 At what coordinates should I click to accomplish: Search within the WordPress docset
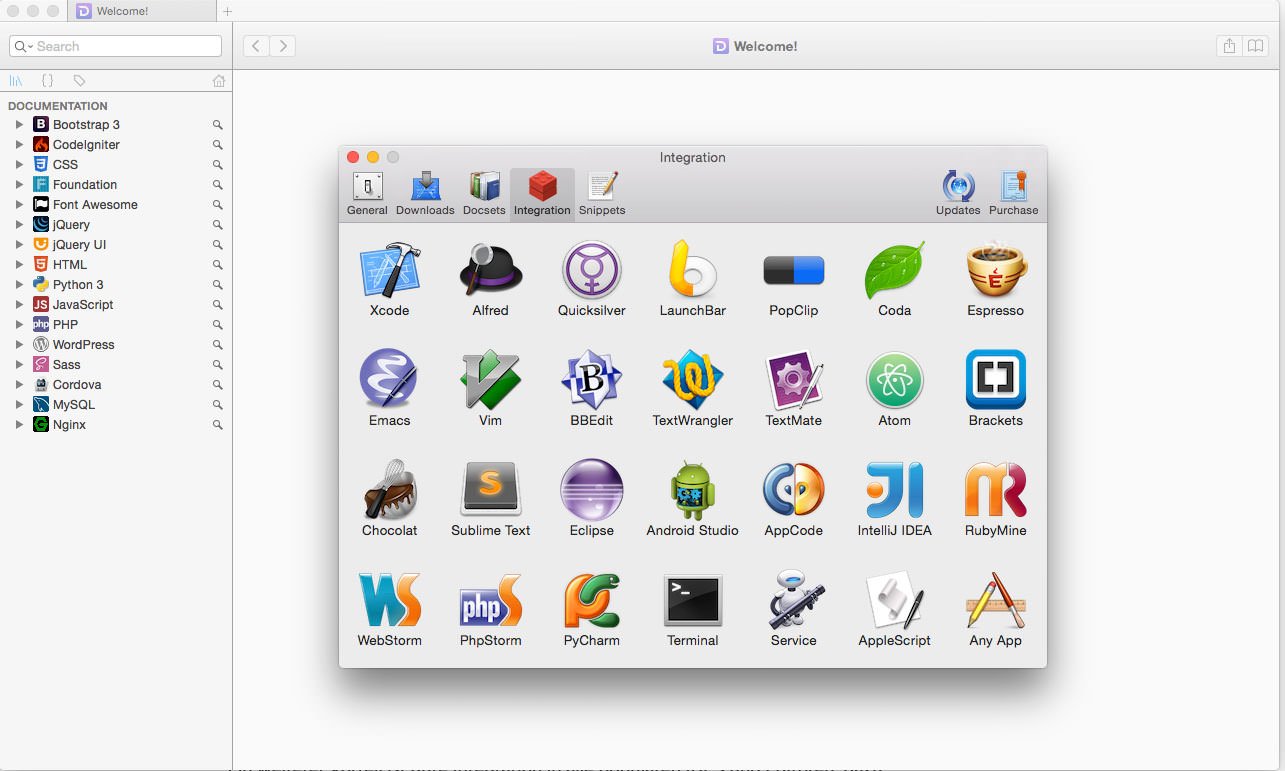coord(217,345)
